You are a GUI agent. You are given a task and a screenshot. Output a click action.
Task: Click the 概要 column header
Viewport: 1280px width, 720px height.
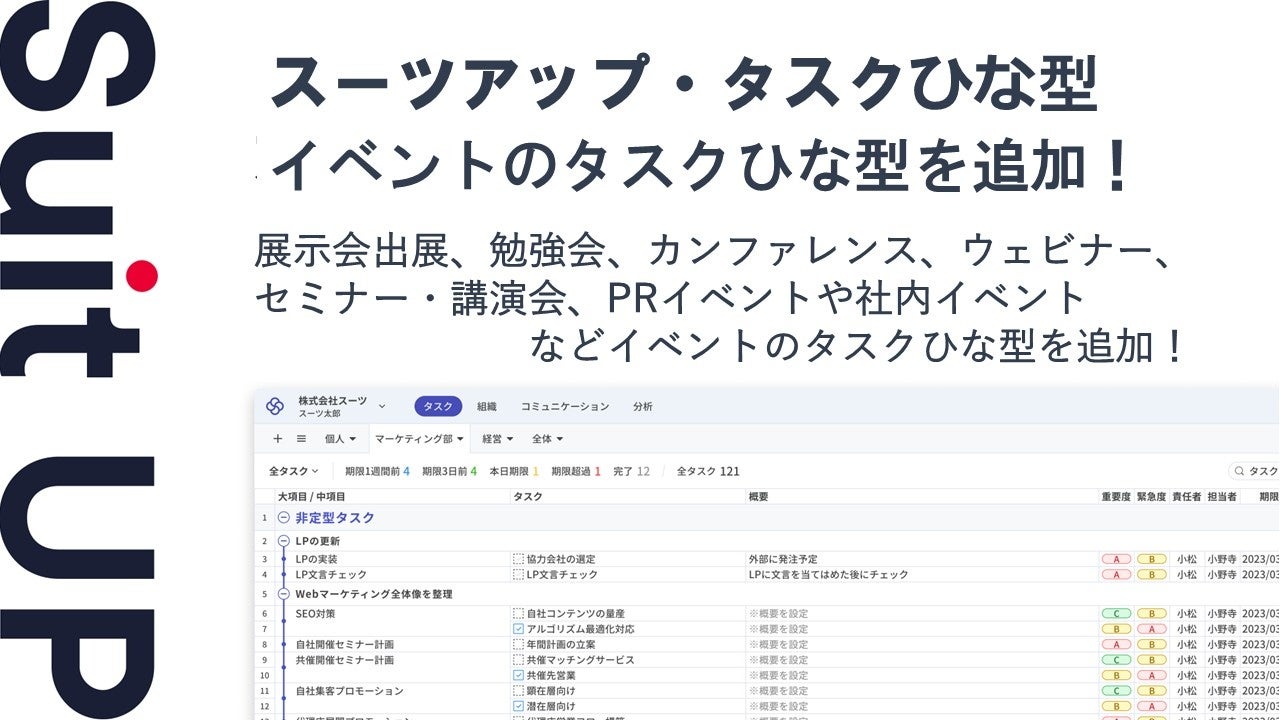pos(759,496)
